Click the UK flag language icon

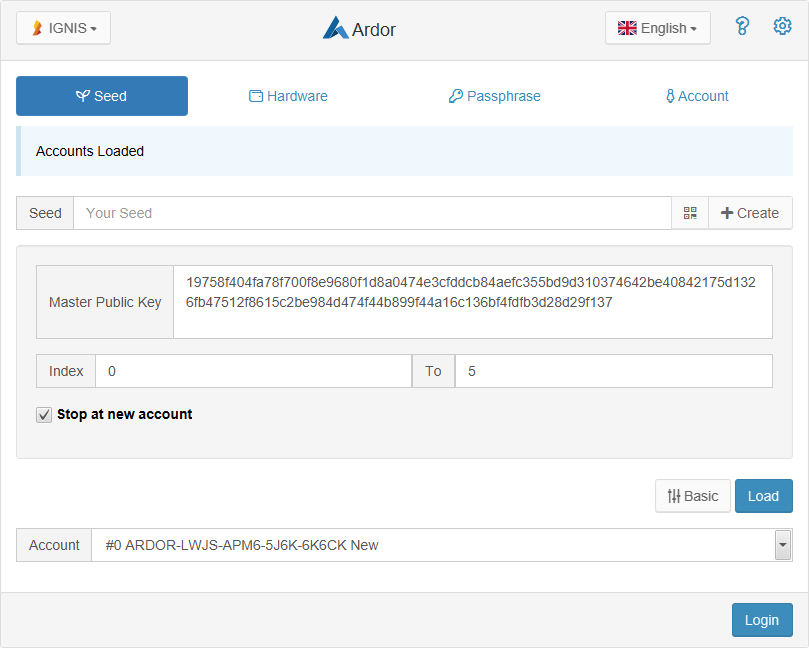[627, 28]
